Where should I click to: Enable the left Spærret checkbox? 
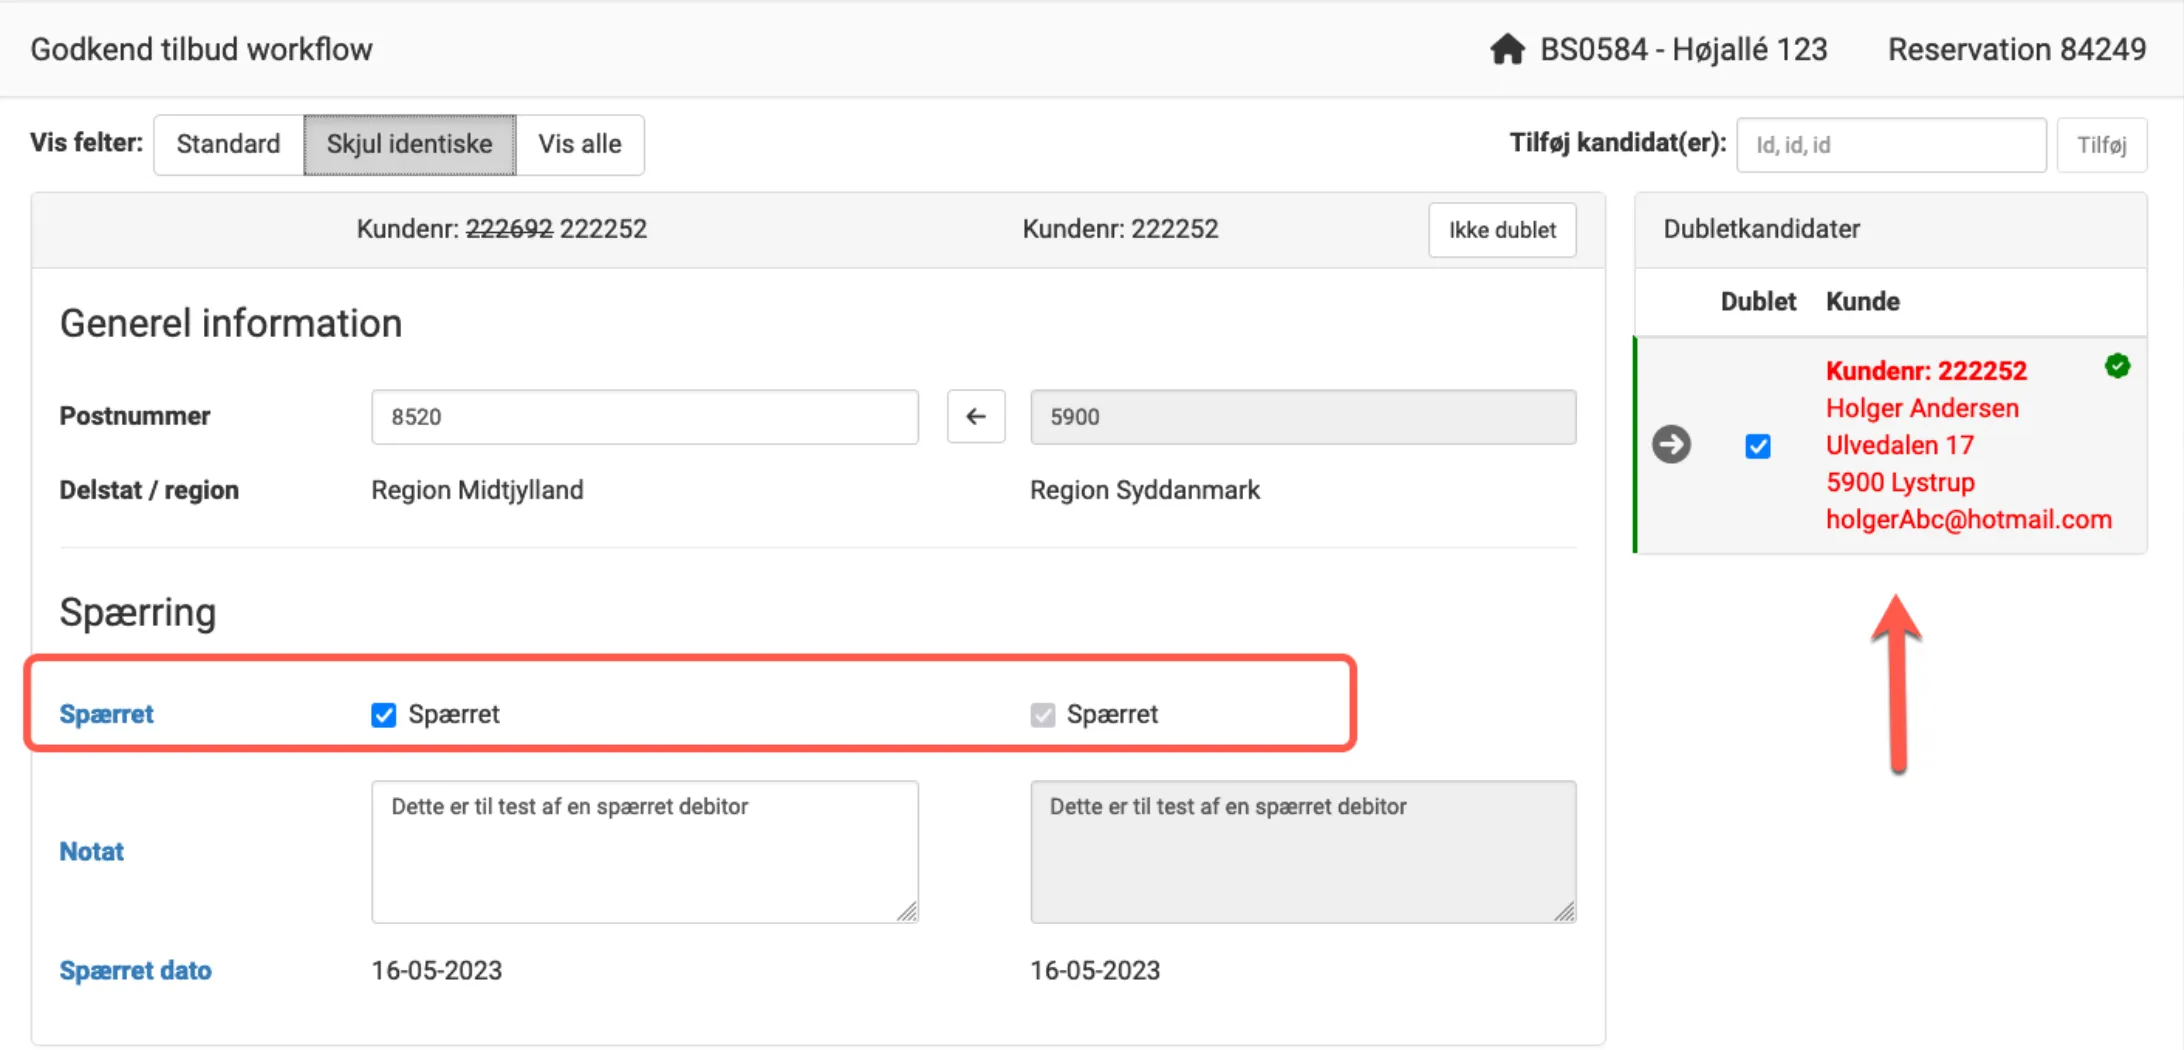tap(383, 714)
